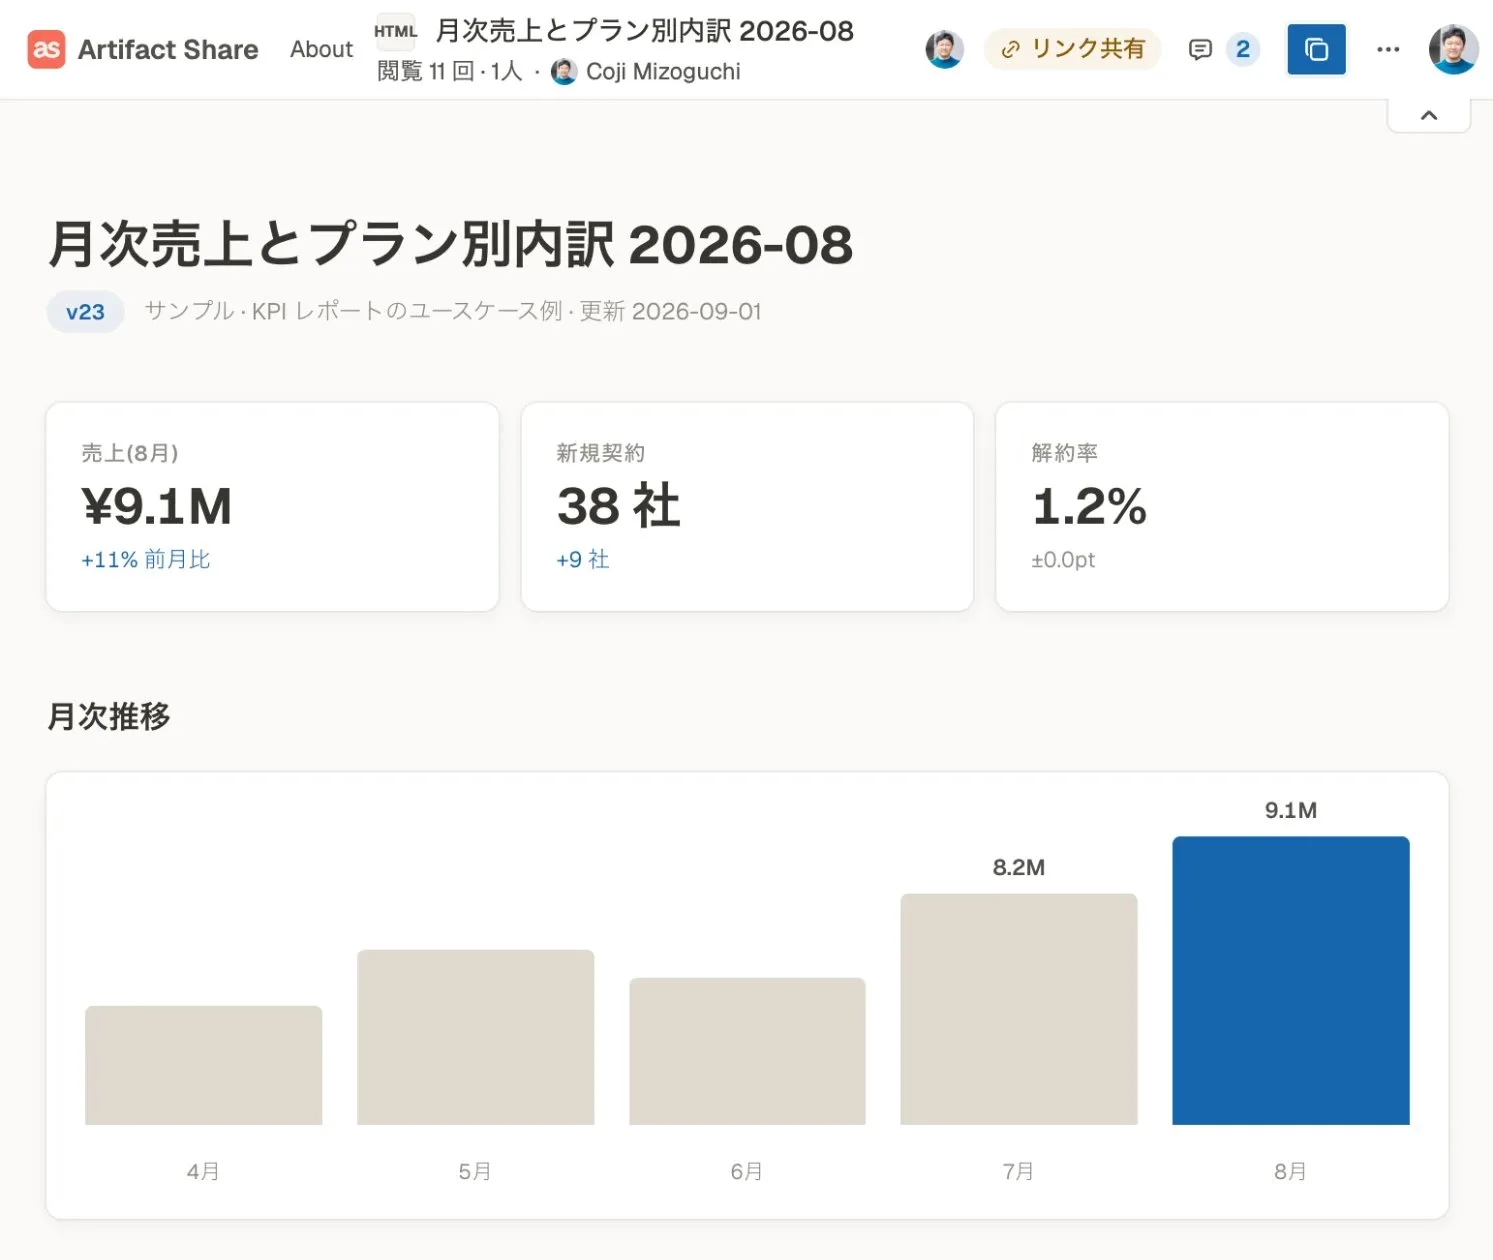Open the comments speech bubble icon
1493x1260 pixels.
[1200, 49]
